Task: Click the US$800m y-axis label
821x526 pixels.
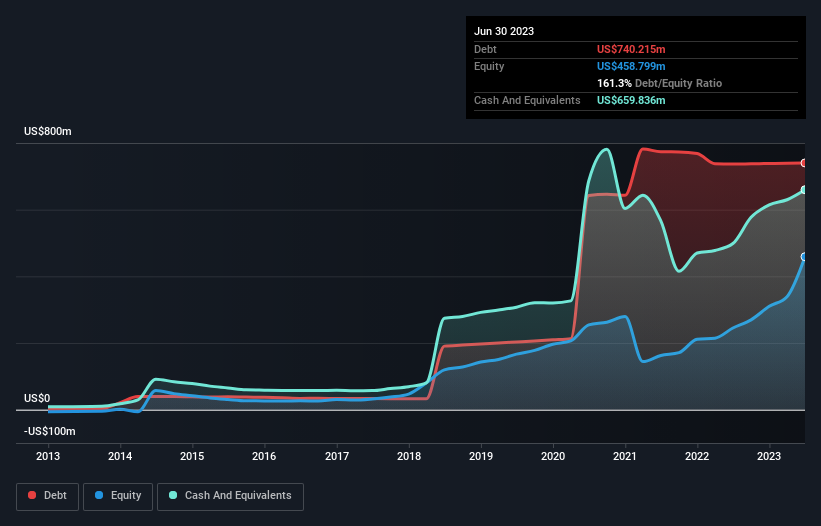Action: 48,131
